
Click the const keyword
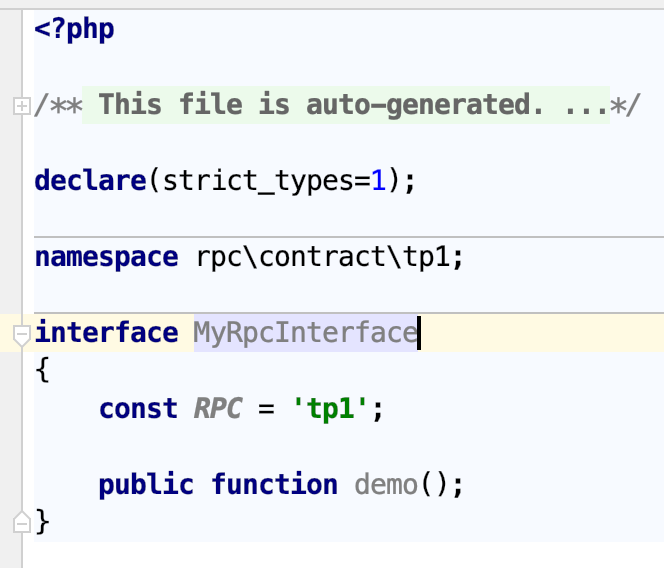(138, 409)
